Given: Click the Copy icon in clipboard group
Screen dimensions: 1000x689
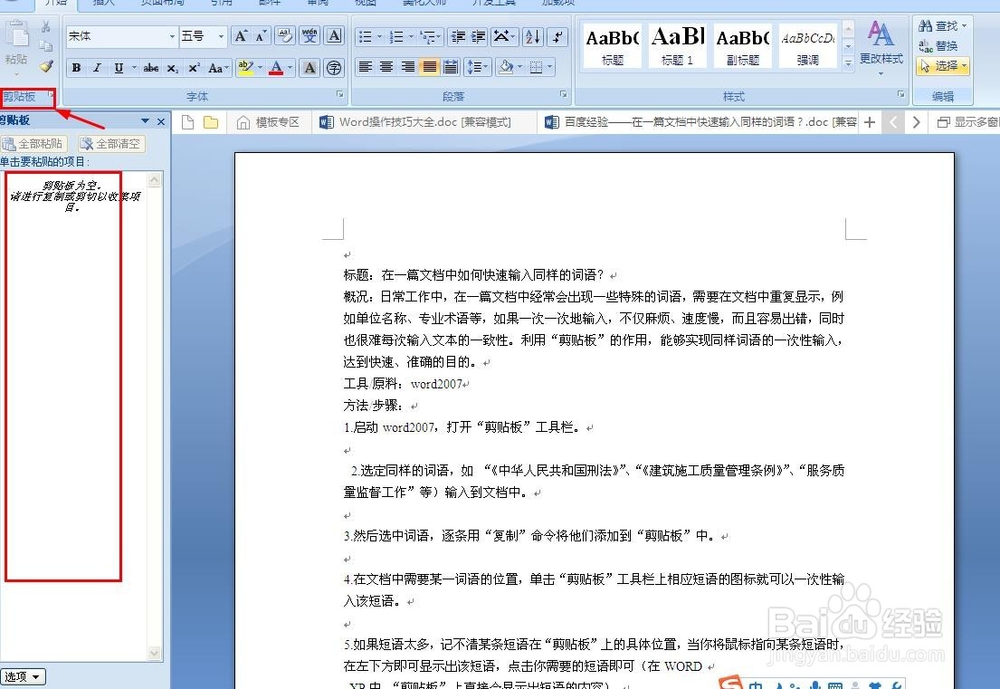Looking at the screenshot, I should pos(46,46).
